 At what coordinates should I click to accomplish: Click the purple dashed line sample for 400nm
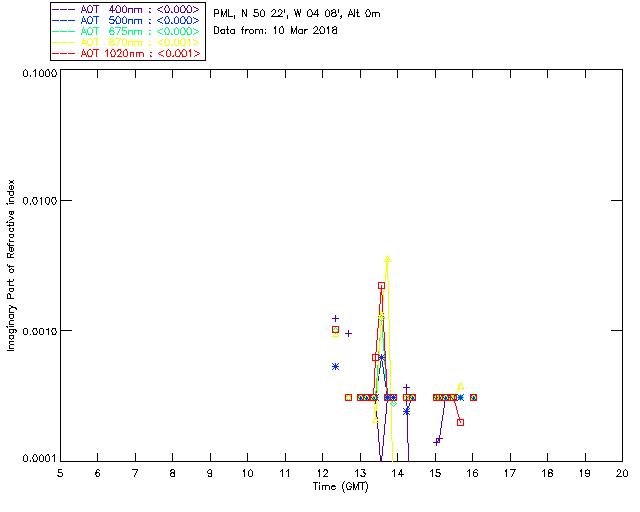coord(64,9)
